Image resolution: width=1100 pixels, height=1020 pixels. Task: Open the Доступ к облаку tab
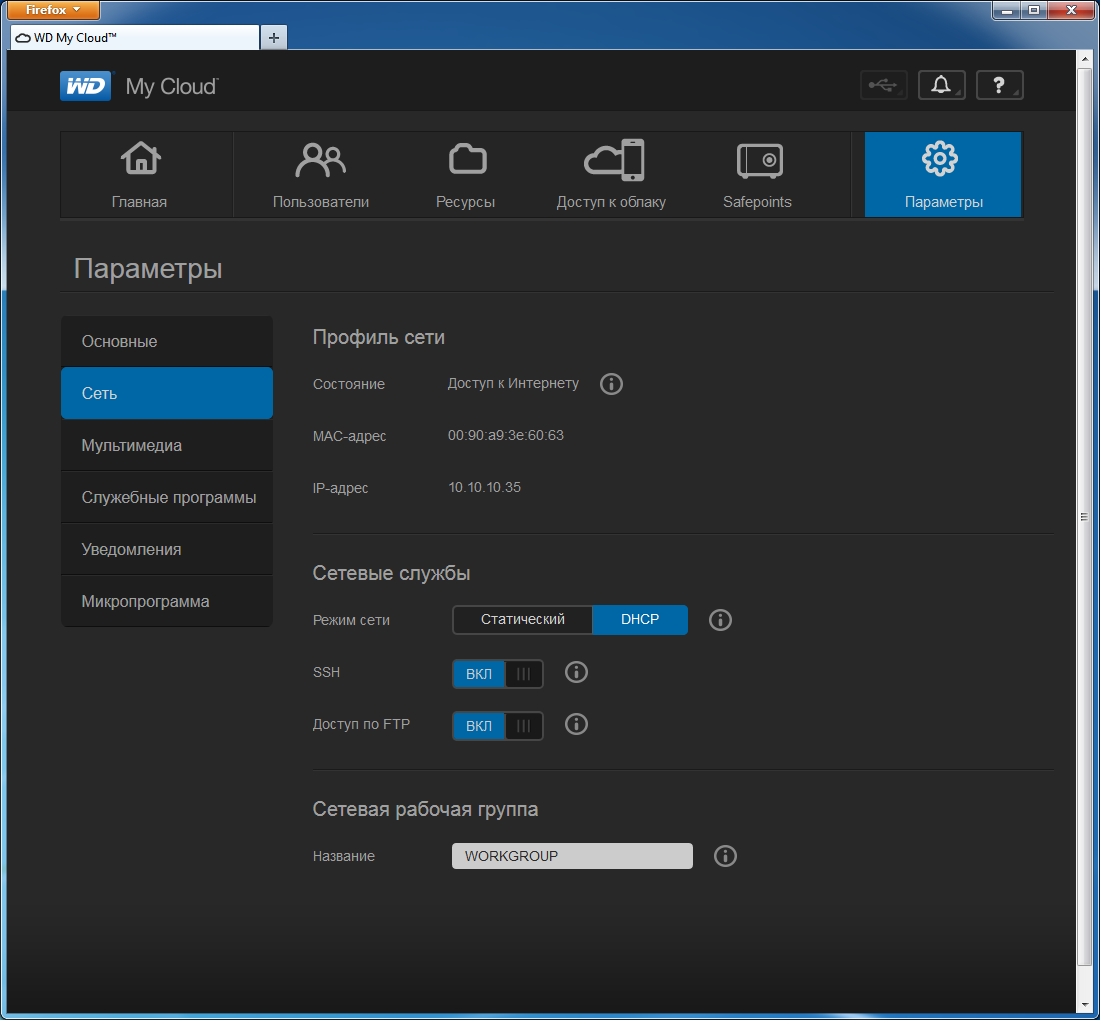[611, 175]
